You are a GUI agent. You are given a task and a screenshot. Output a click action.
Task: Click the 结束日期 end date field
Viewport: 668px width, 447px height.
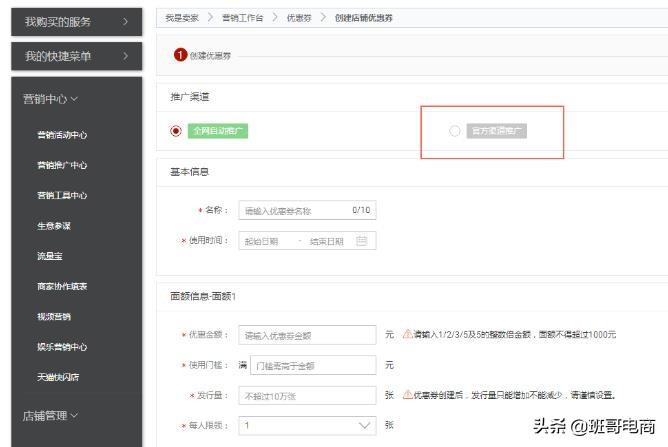tap(327, 241)
